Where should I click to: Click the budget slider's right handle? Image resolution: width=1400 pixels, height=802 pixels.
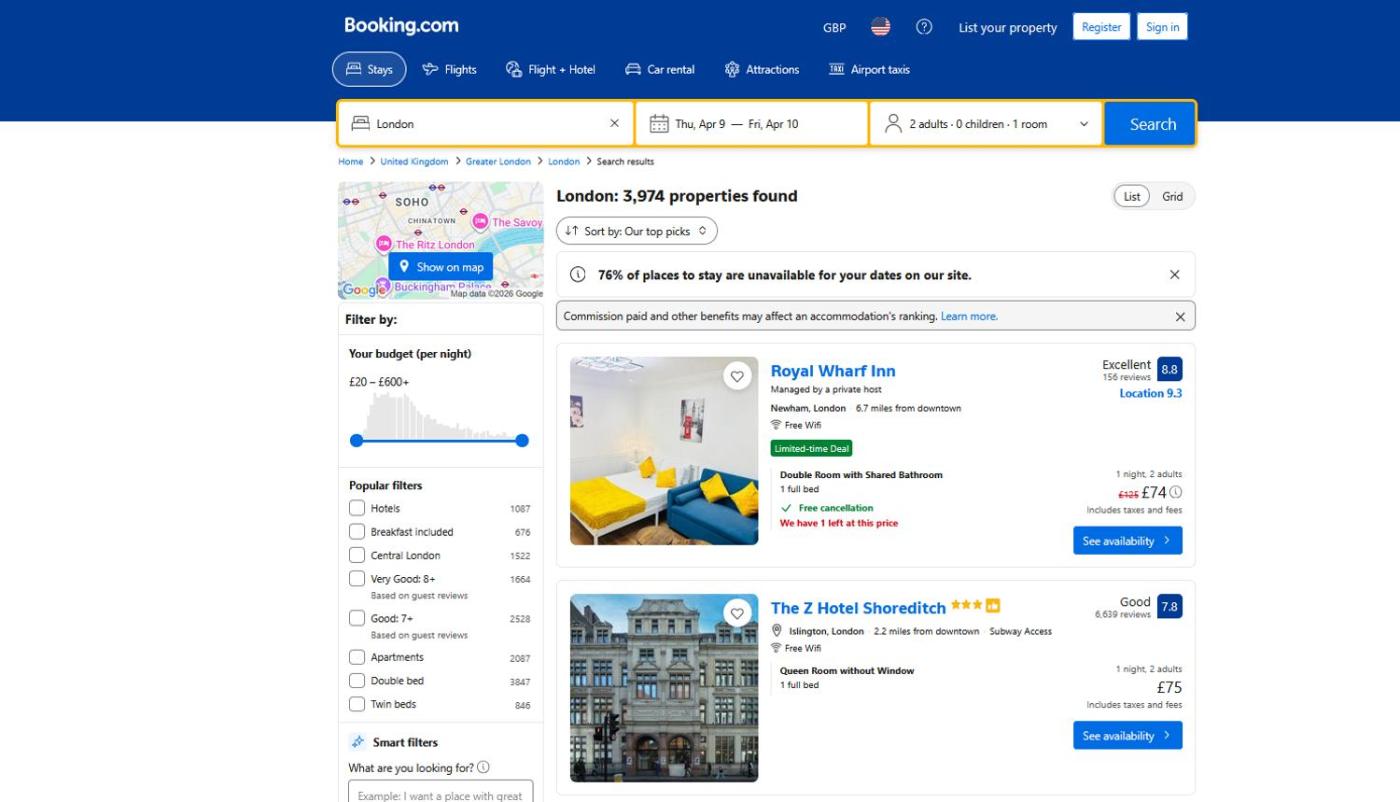(x=522, y=440)
